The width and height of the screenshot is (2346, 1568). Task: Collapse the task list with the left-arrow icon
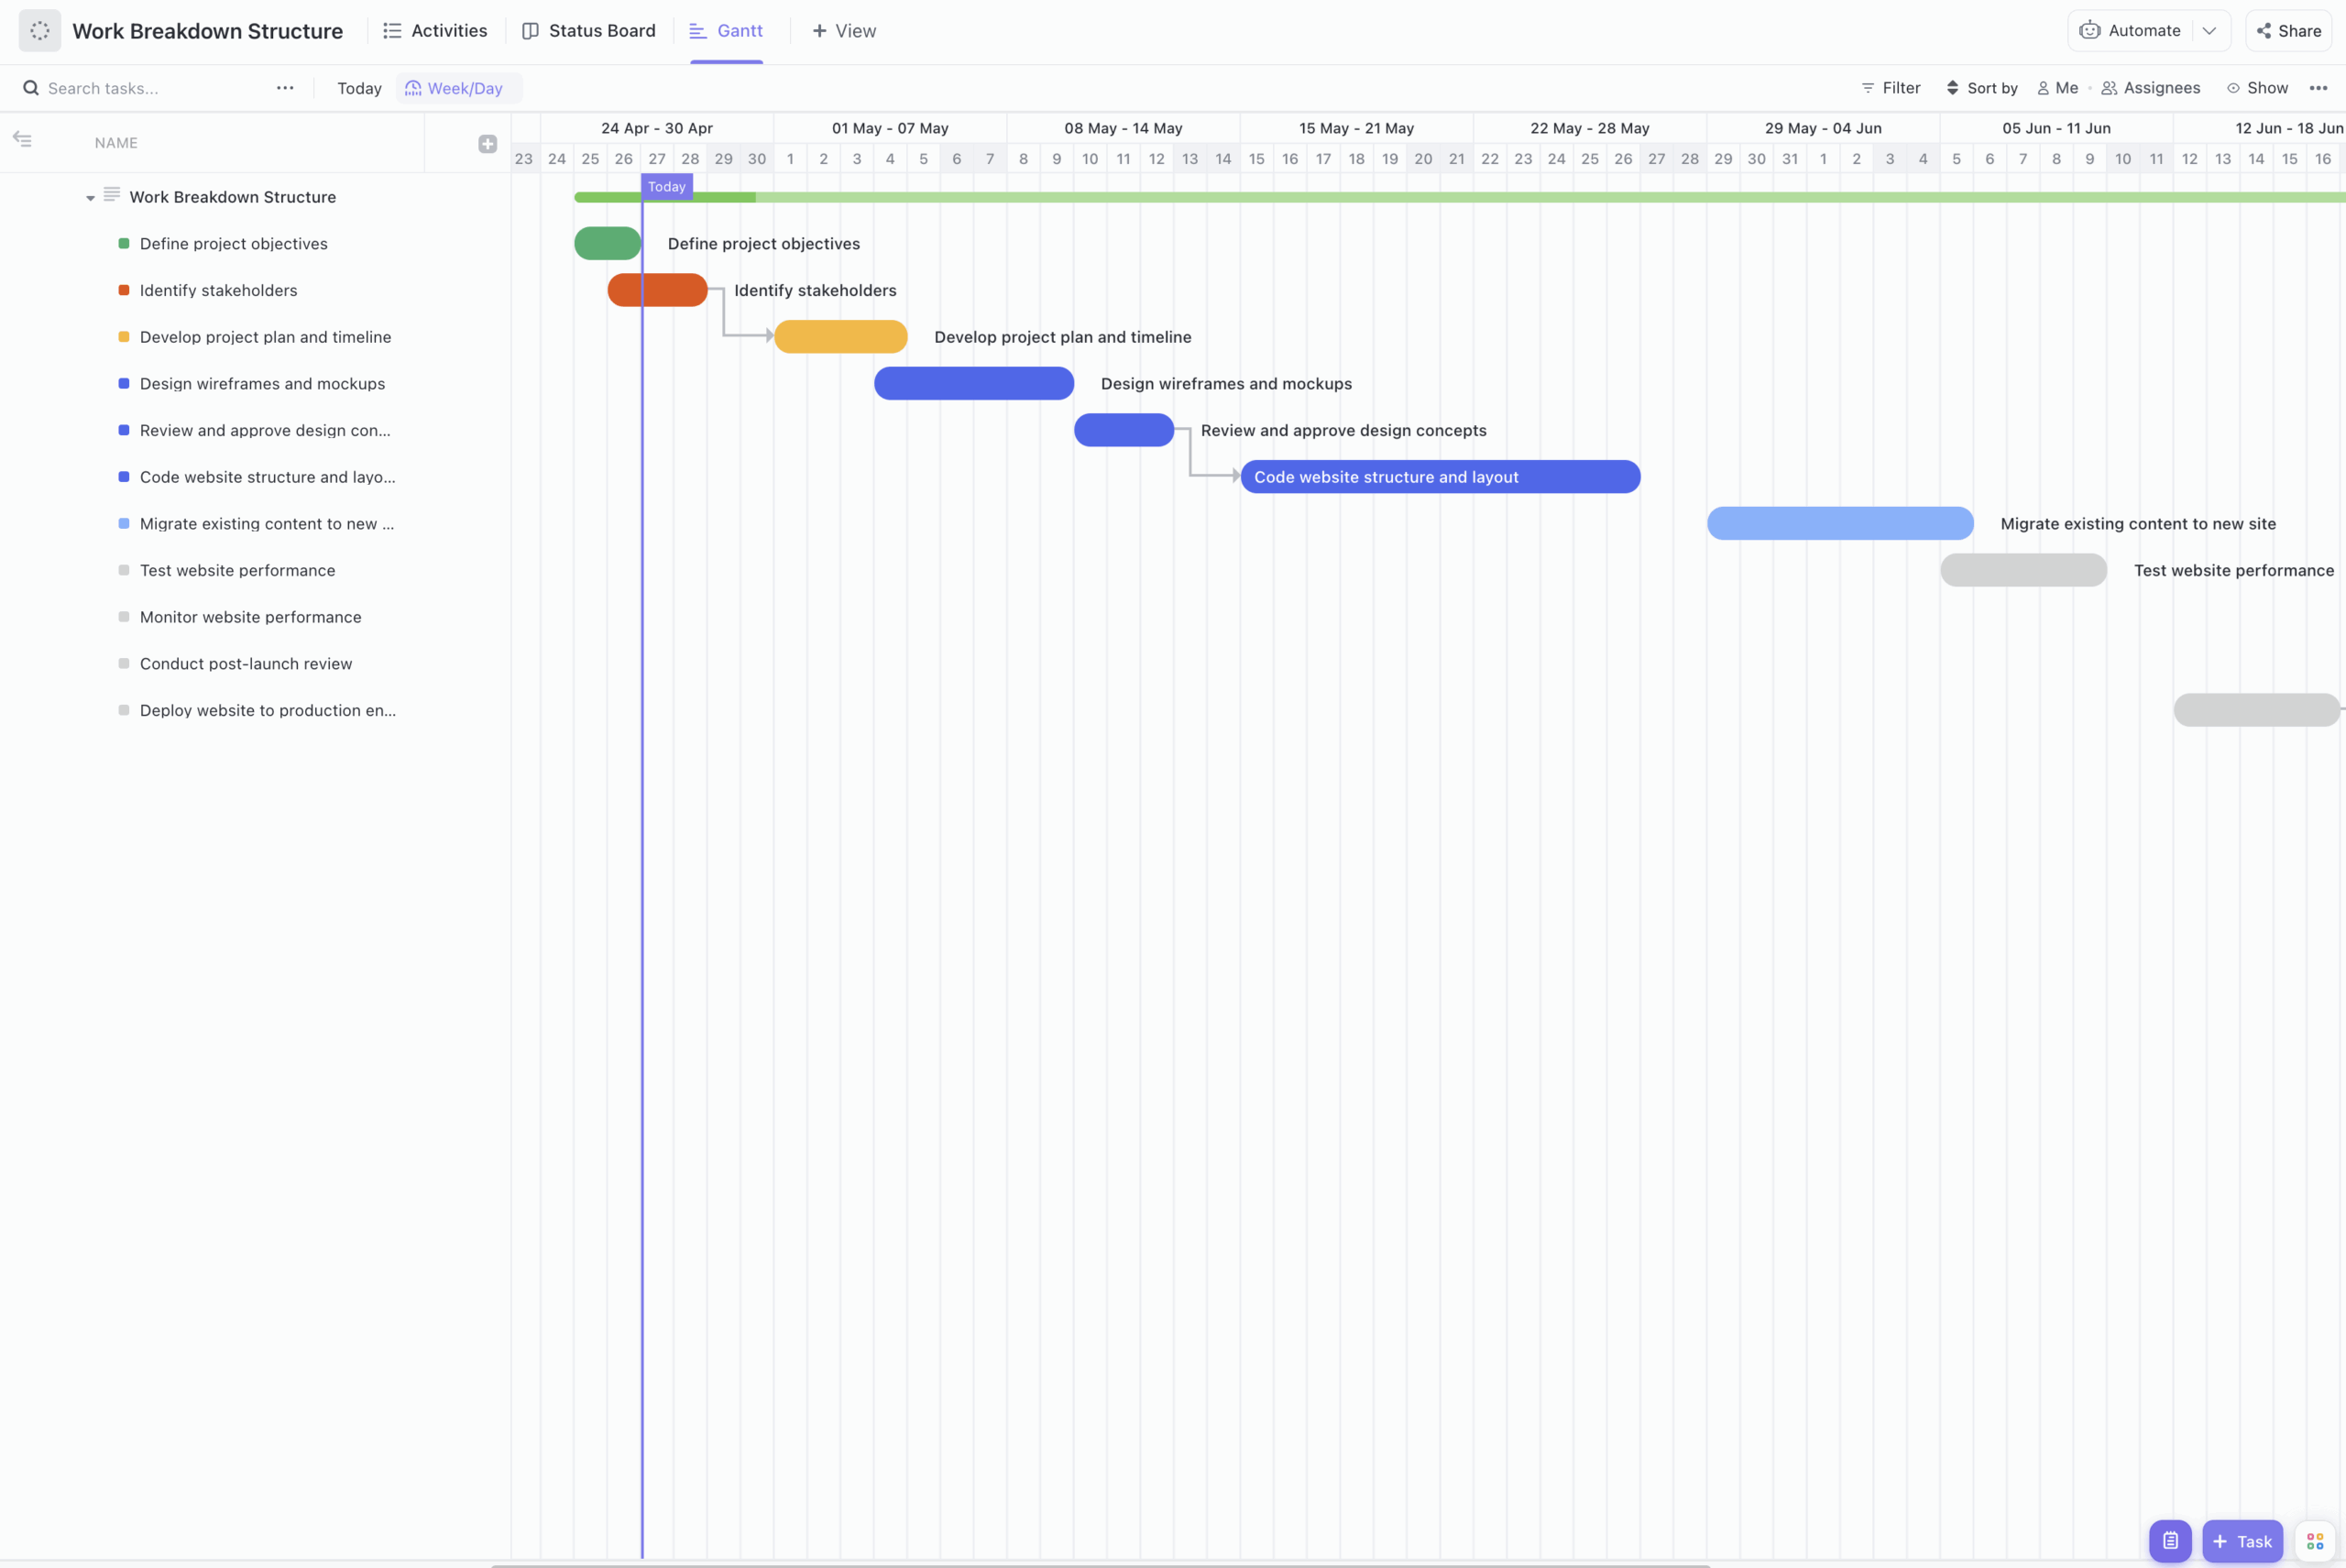[x=23, y=139]
